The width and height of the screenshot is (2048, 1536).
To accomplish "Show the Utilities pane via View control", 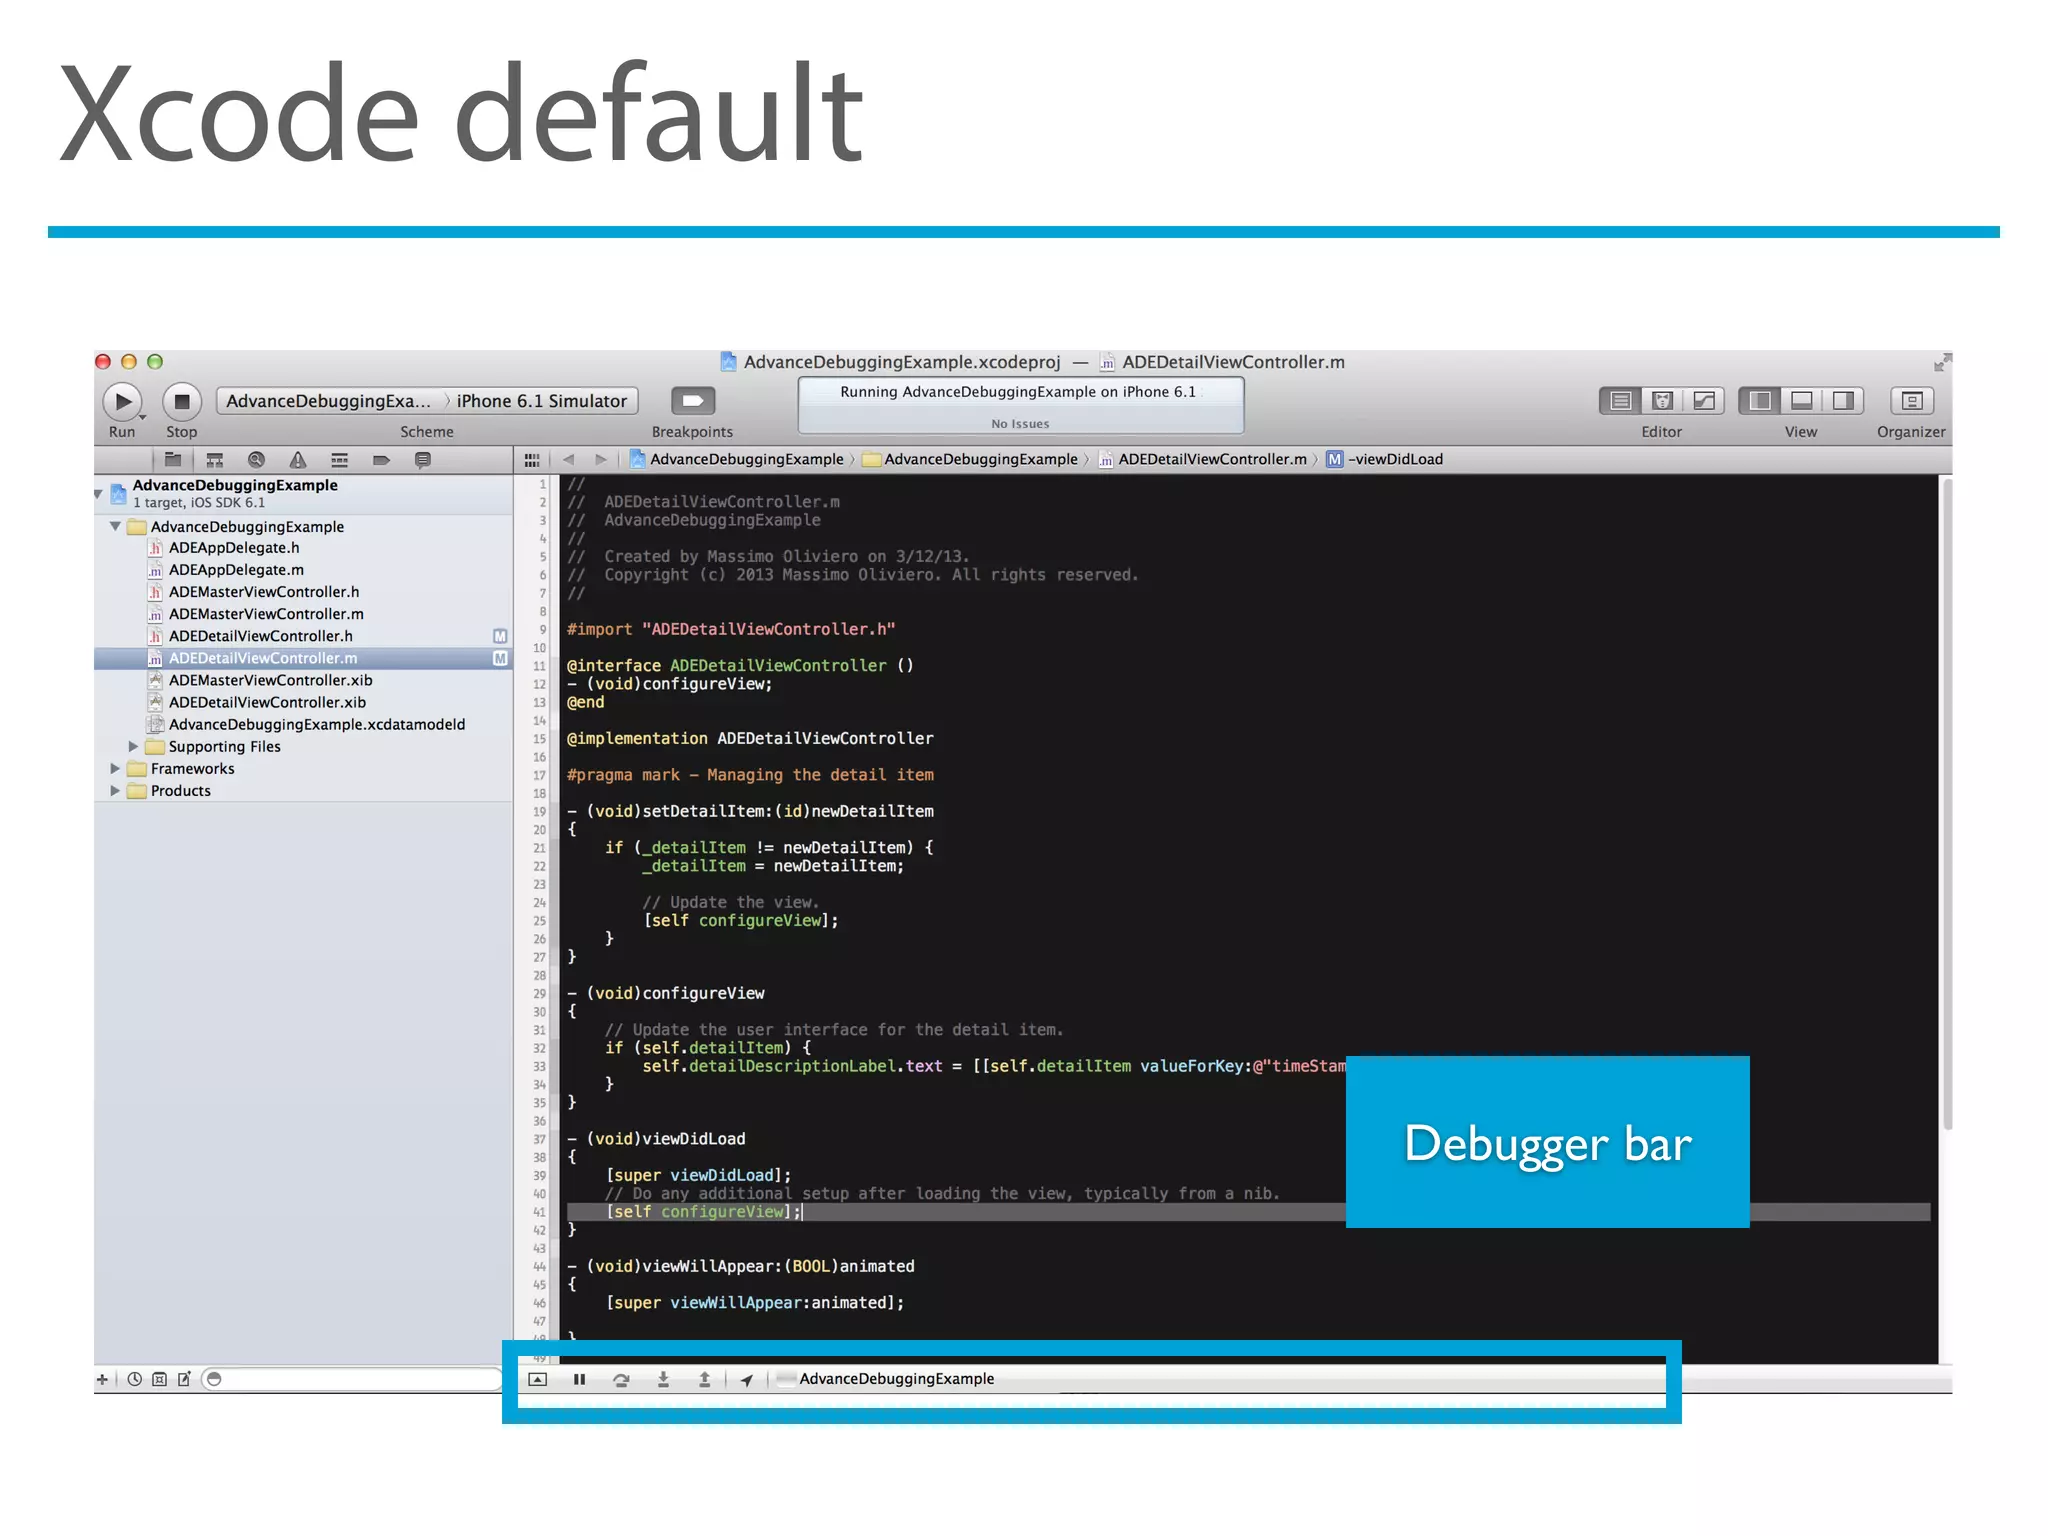I will tap(1842, 401).
